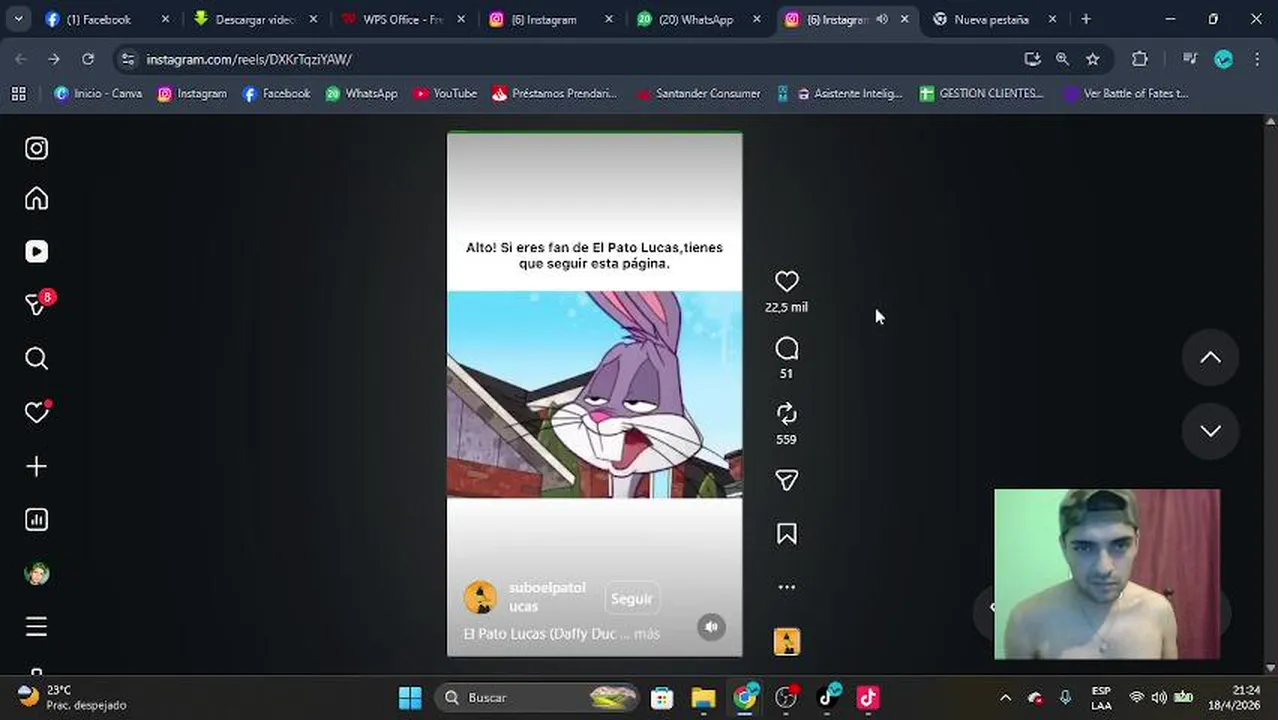Image resolution: width=1278 pixels, height=720 pixels.
Task: Open GESTION CLIENTES bookmark
Action: (x=981, y=93)
